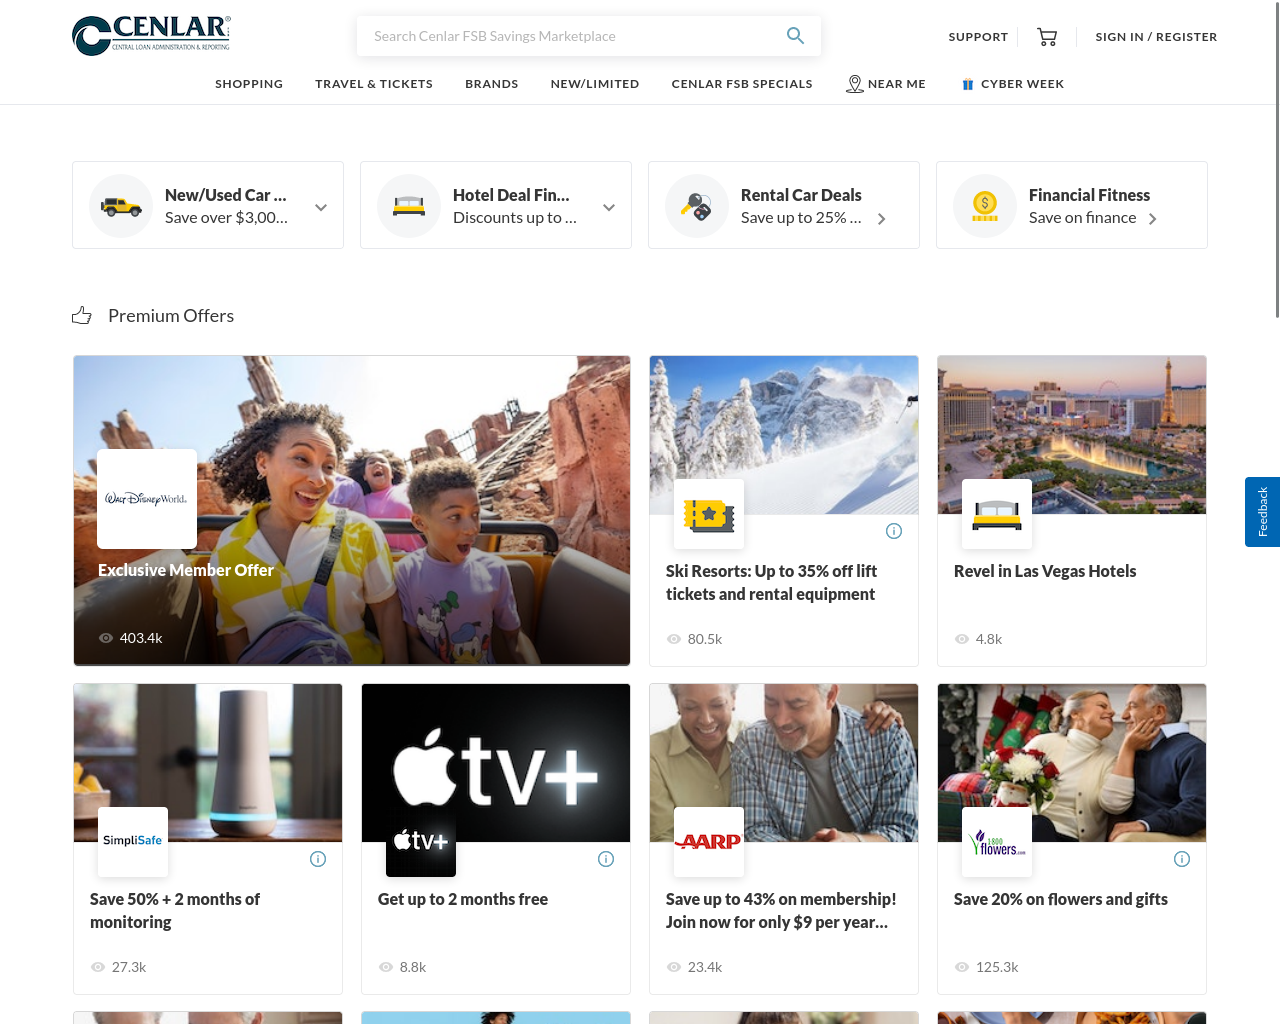The image size is (1280, 1024).
Task: Click the page vertical scrollbar
Action: tap(1276, 160)
